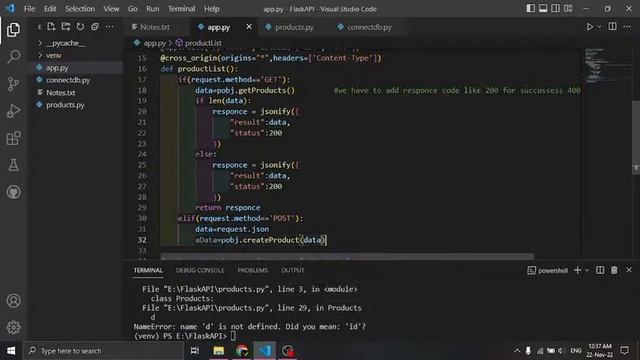Switch to the DEBUG CONSOLE panel tab
Screen dimensions: 640x360
click(200, 270)
